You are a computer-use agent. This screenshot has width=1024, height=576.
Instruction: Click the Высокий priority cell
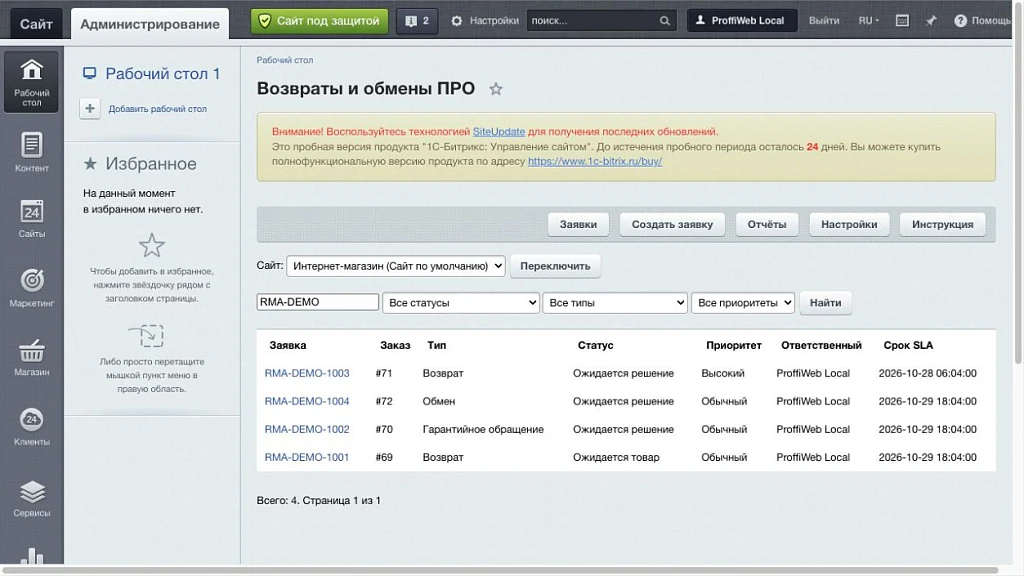[x=723, y=373]
